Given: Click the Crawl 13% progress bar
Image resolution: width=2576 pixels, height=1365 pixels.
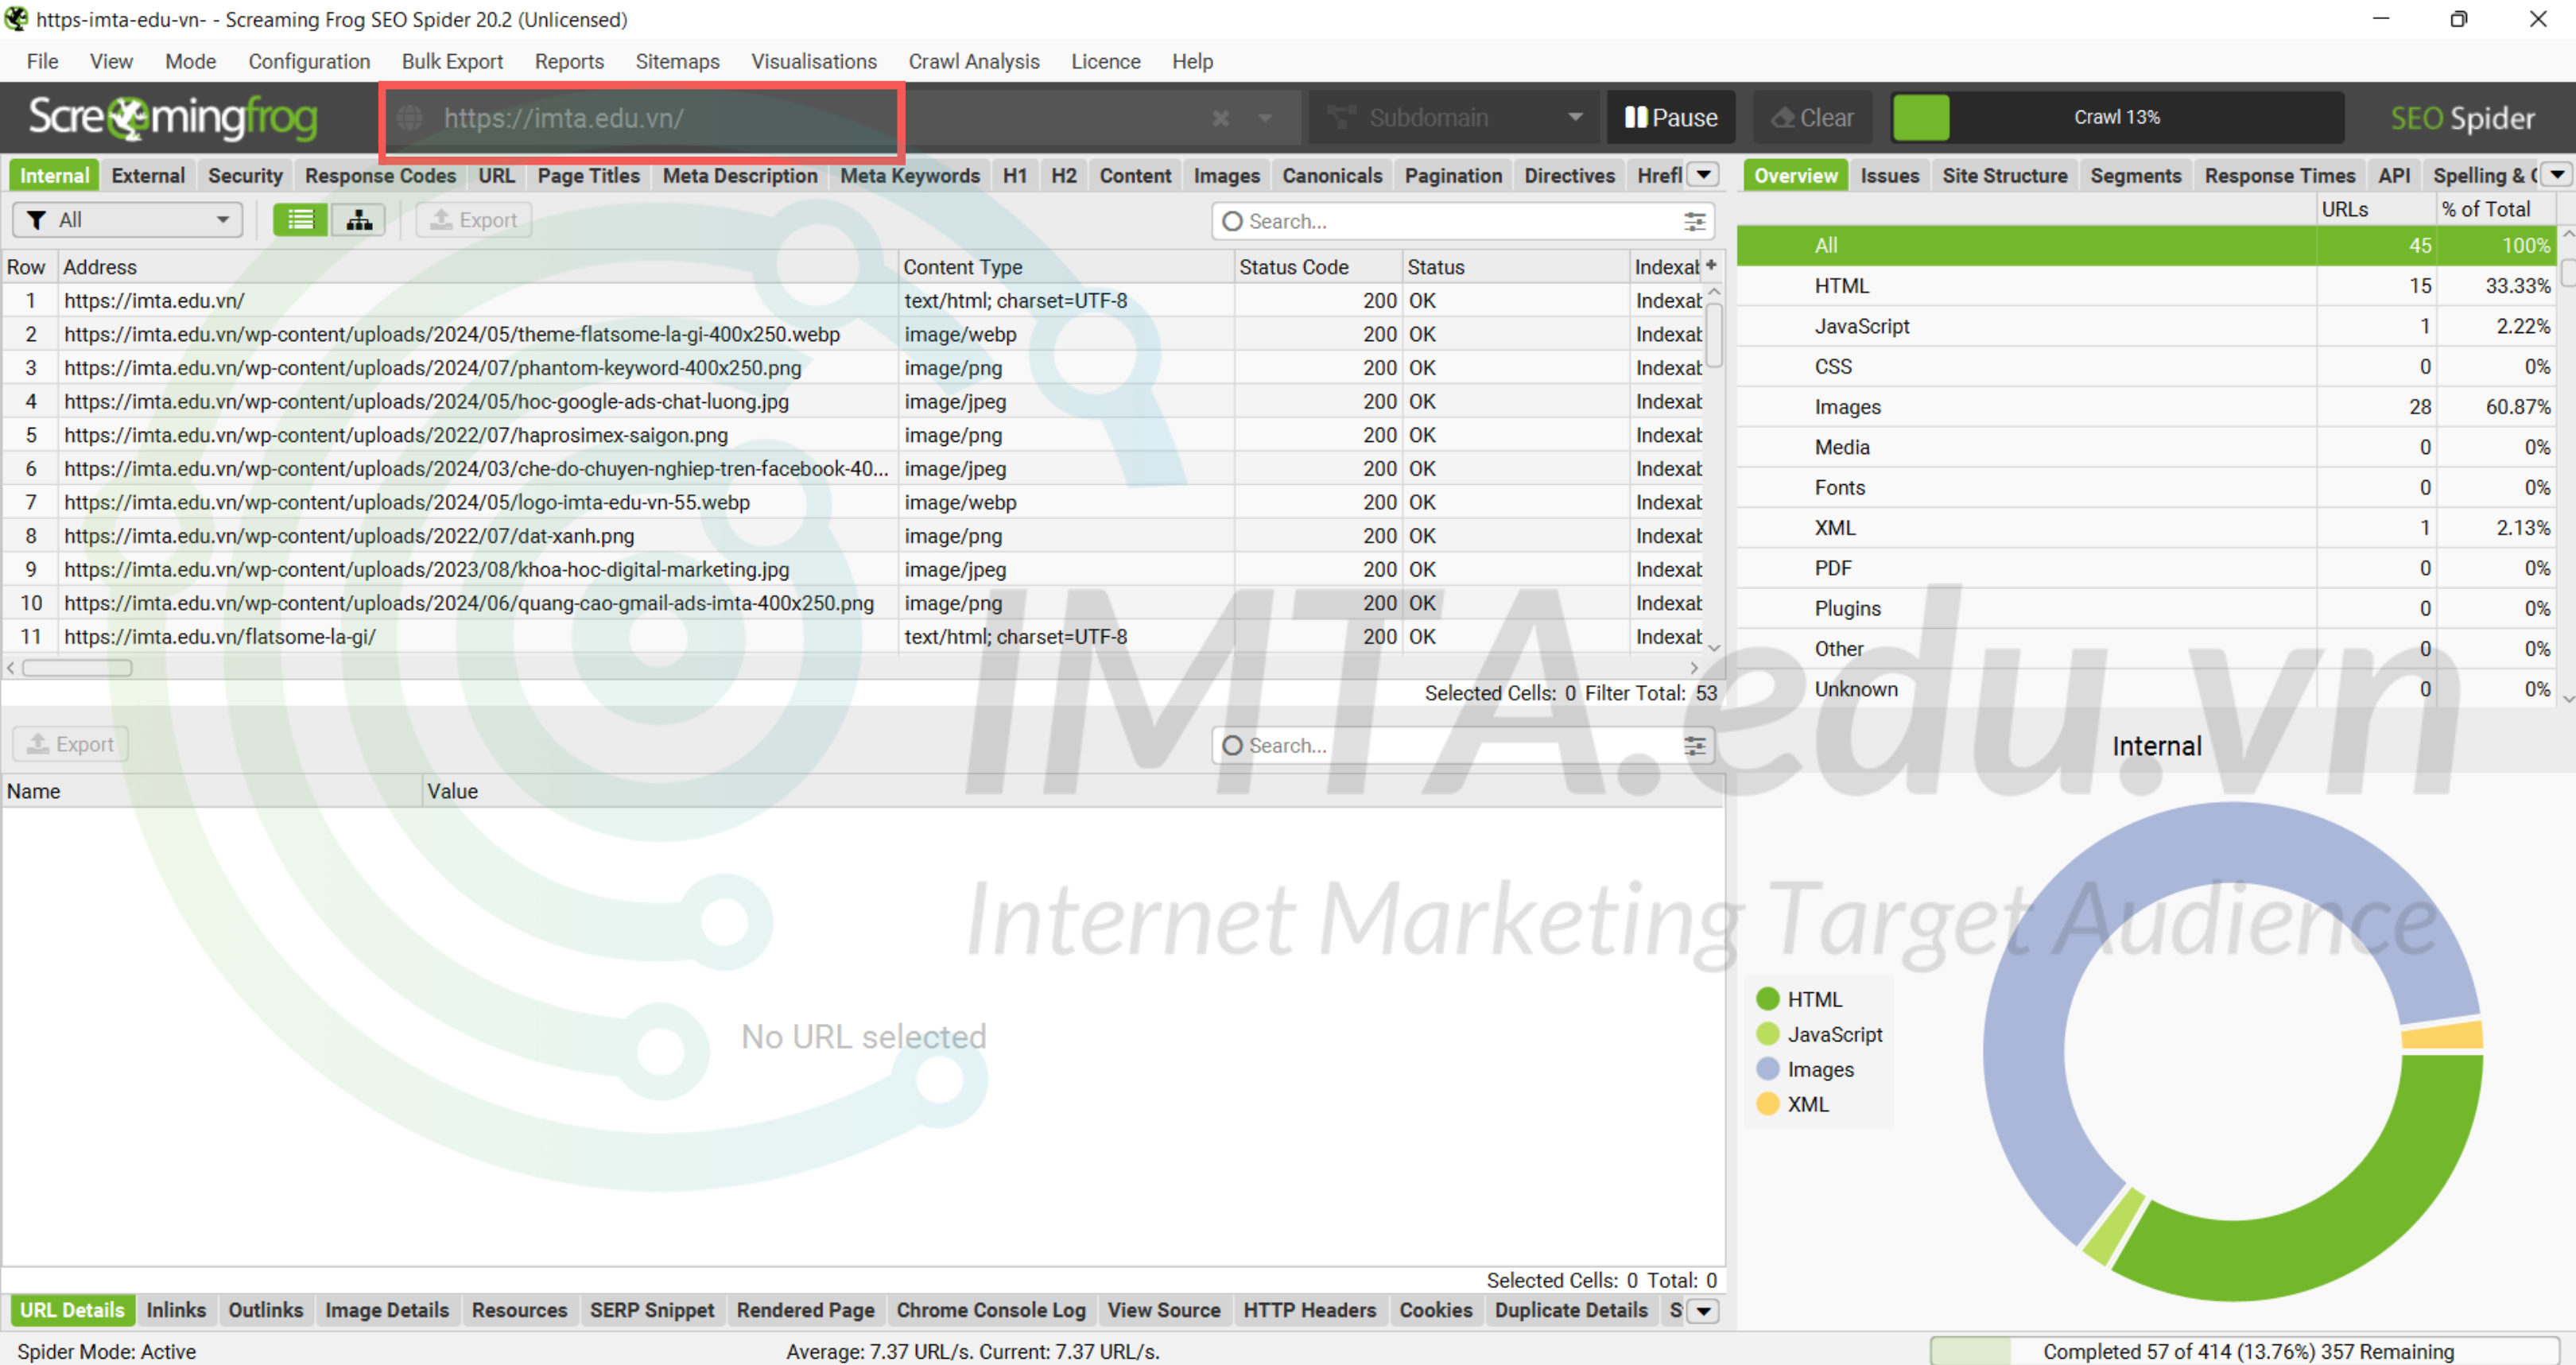Looking at the screenshot, I should click(x=2117, y=118).
